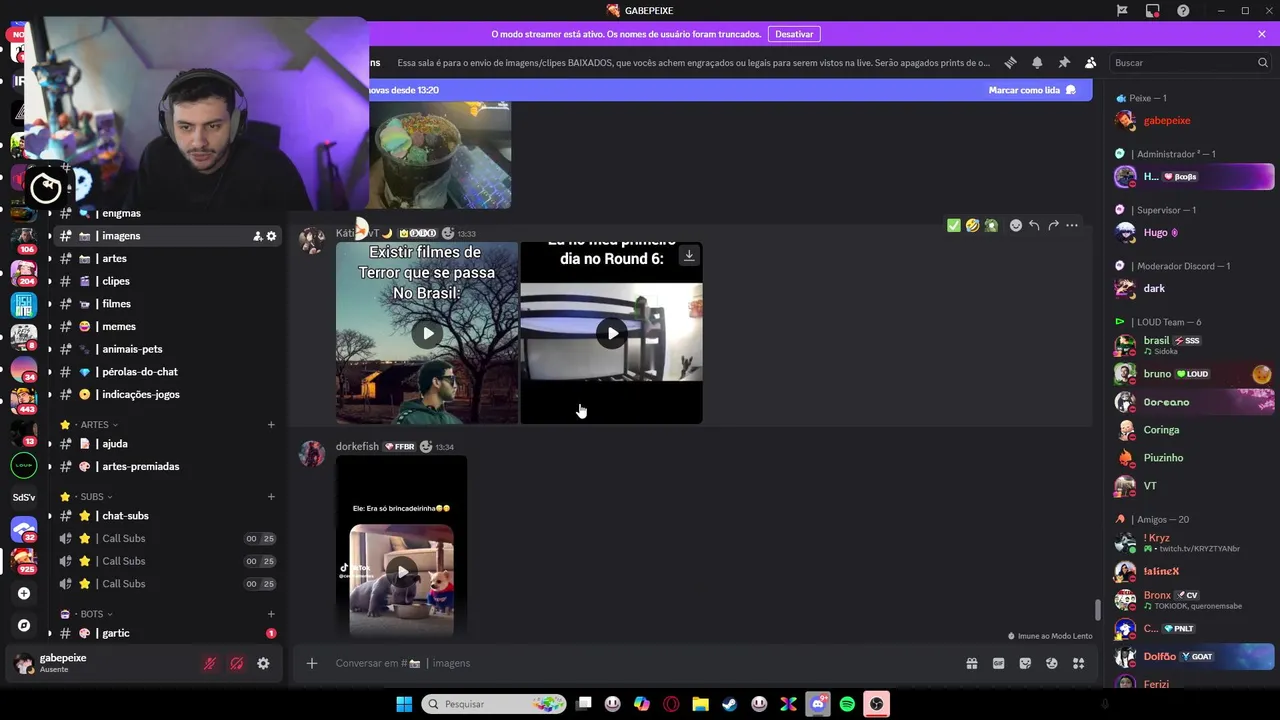Image resolution: width=1280 pixels, height=720 pixels.
Task: Open Steam from the Windows taskbar
Action: click(x=730, y=704)
